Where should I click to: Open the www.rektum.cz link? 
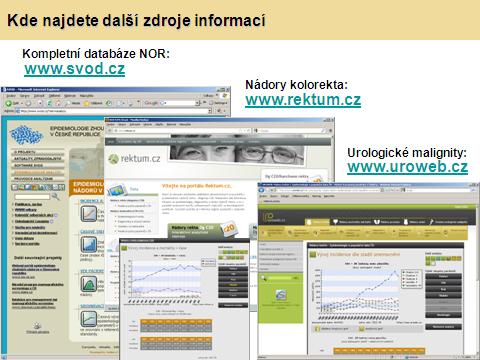point(303,100)
